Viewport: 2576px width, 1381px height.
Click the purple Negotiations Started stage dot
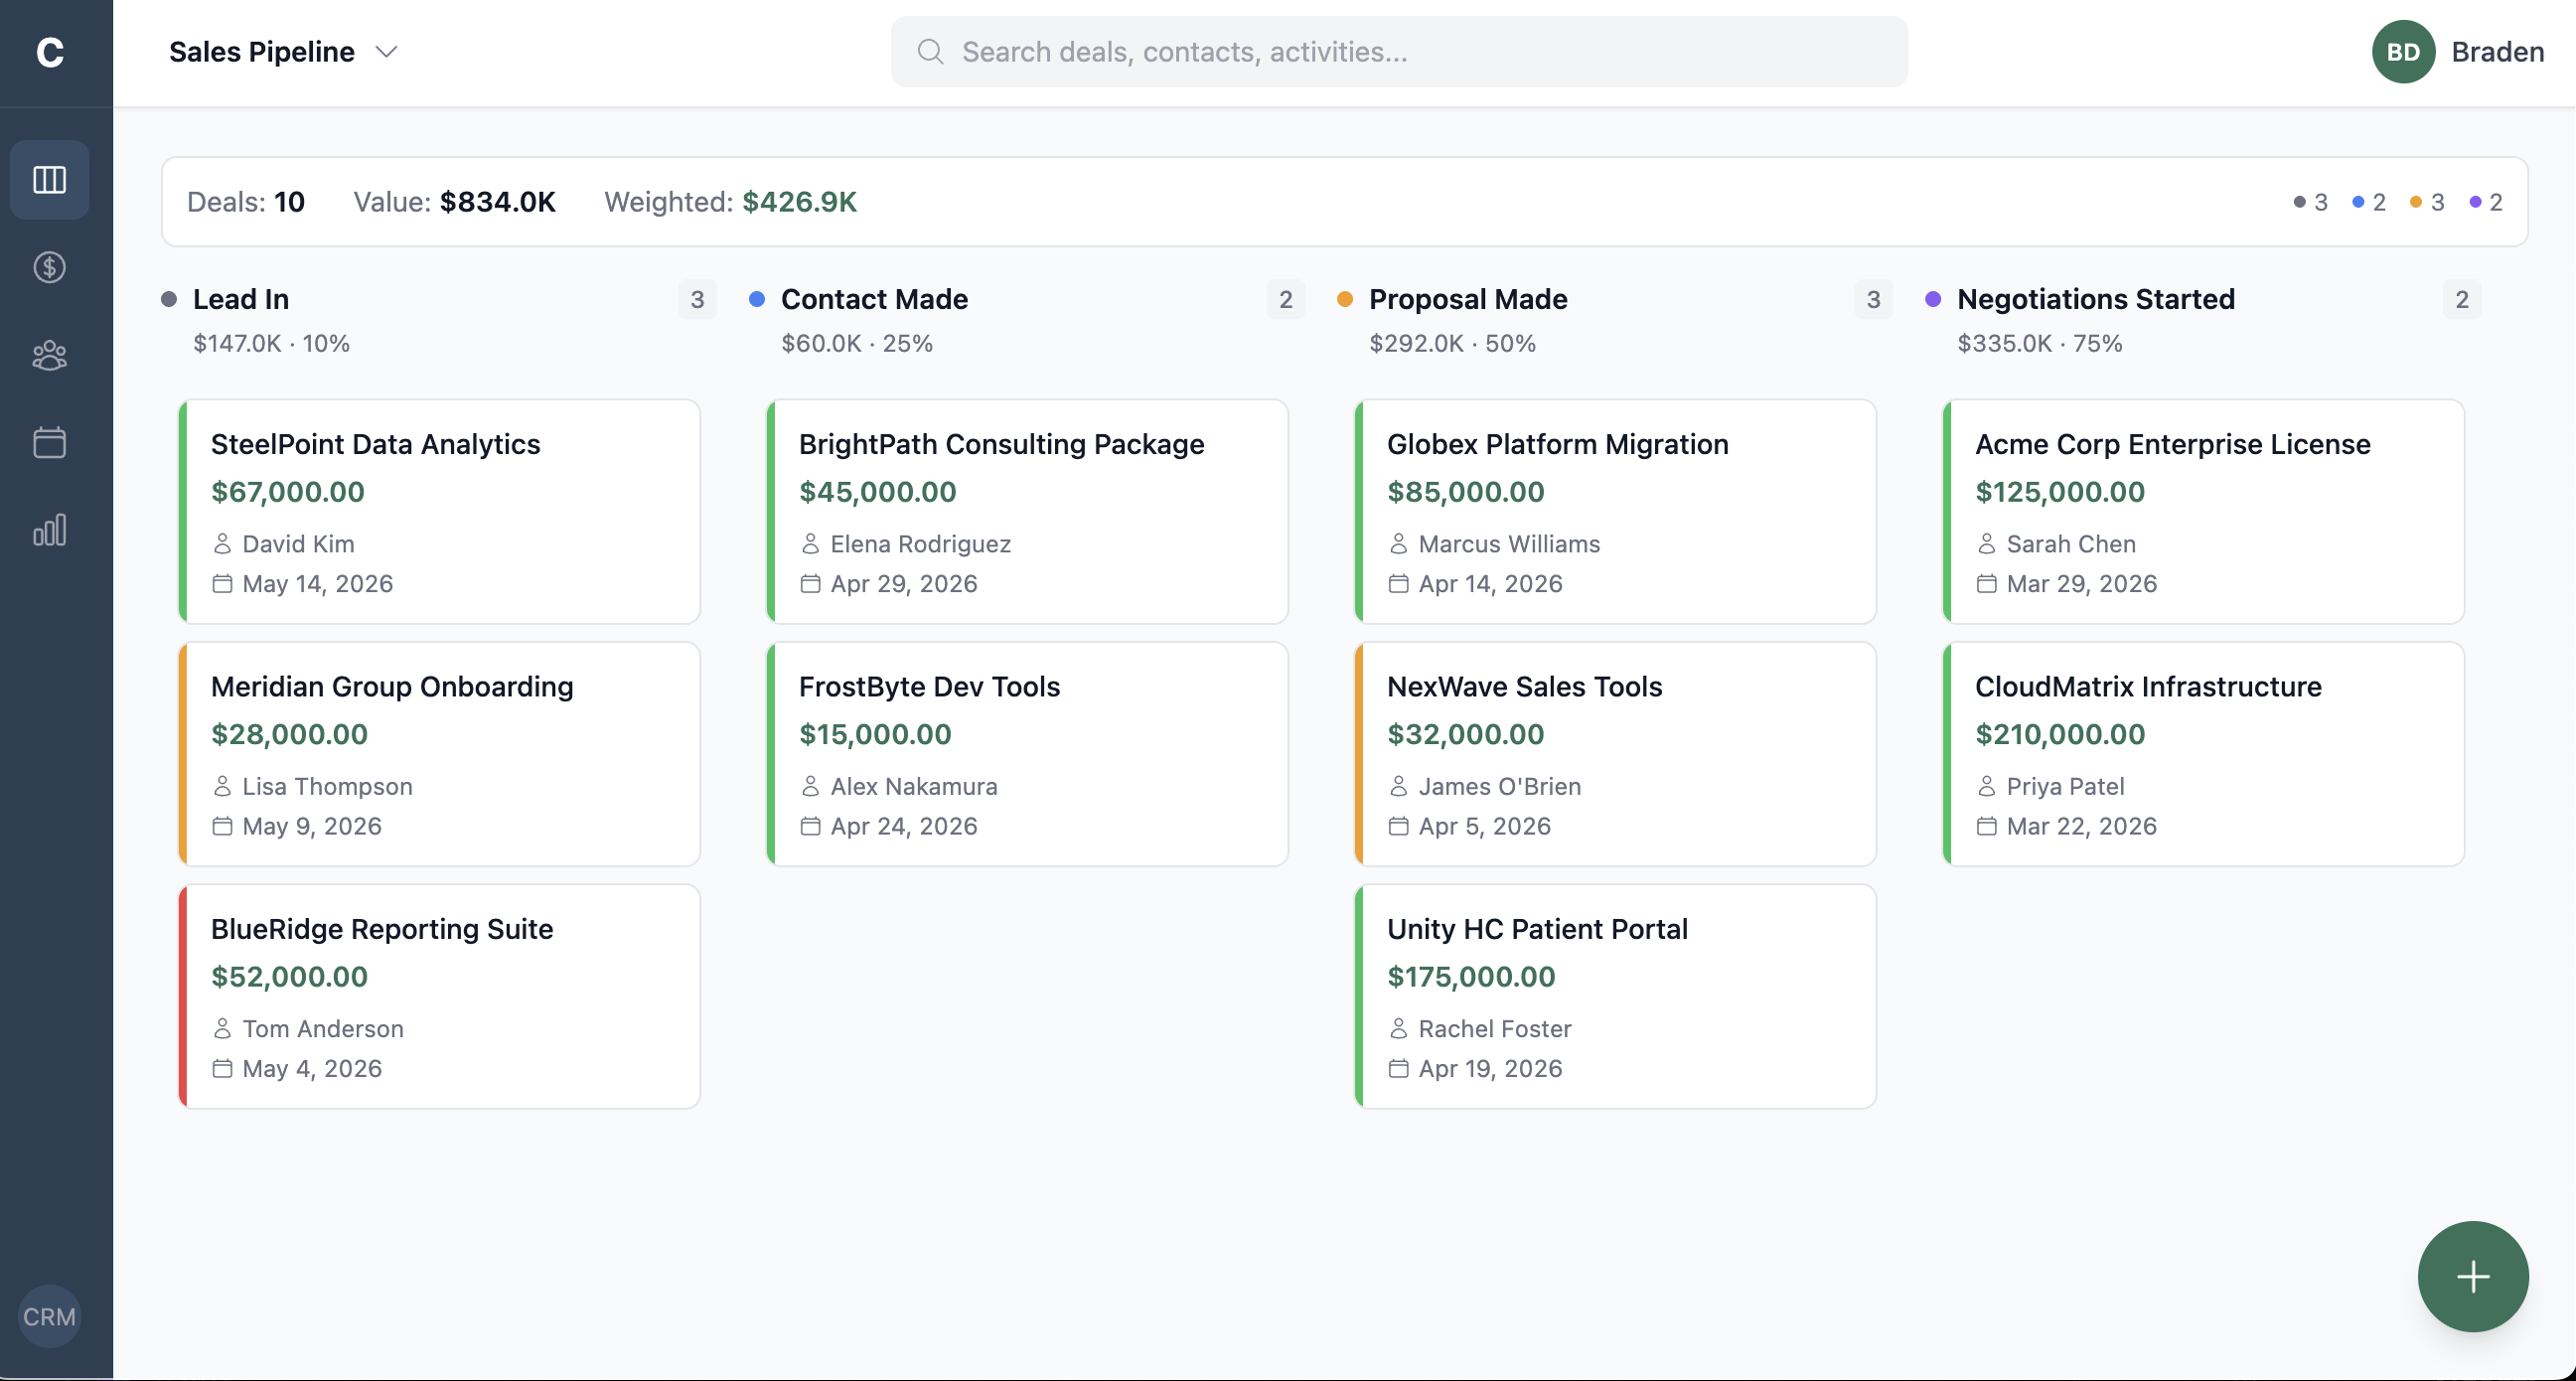(x=1933, y=299)
